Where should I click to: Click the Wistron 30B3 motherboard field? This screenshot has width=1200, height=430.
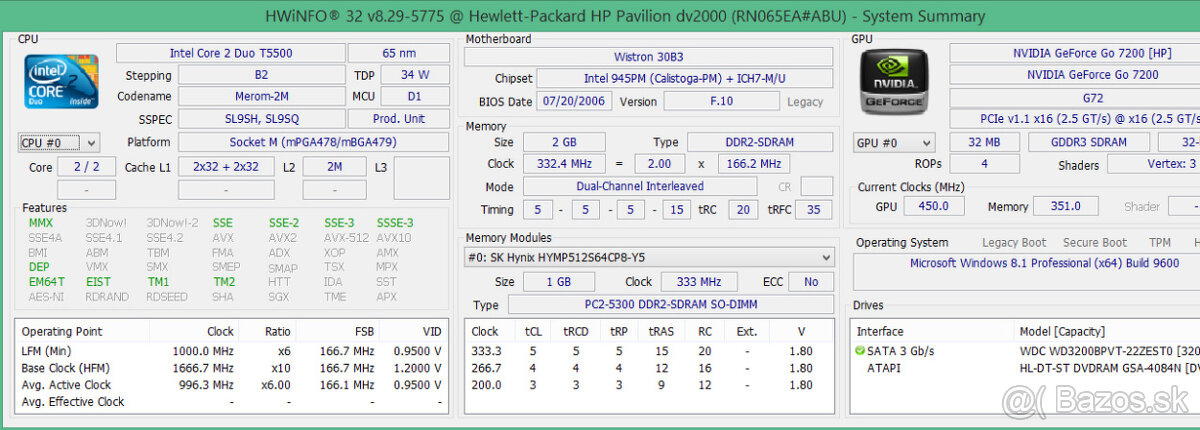coord(649,57)
